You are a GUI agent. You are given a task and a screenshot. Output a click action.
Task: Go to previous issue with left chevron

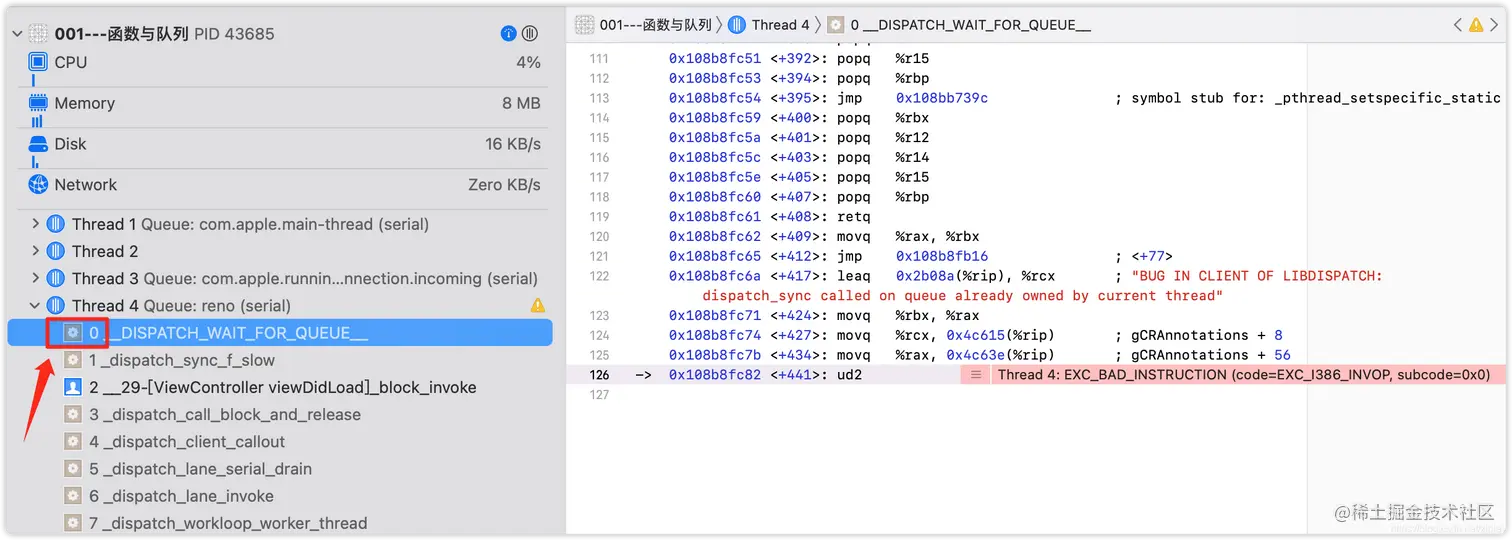tap(1457, 25)
